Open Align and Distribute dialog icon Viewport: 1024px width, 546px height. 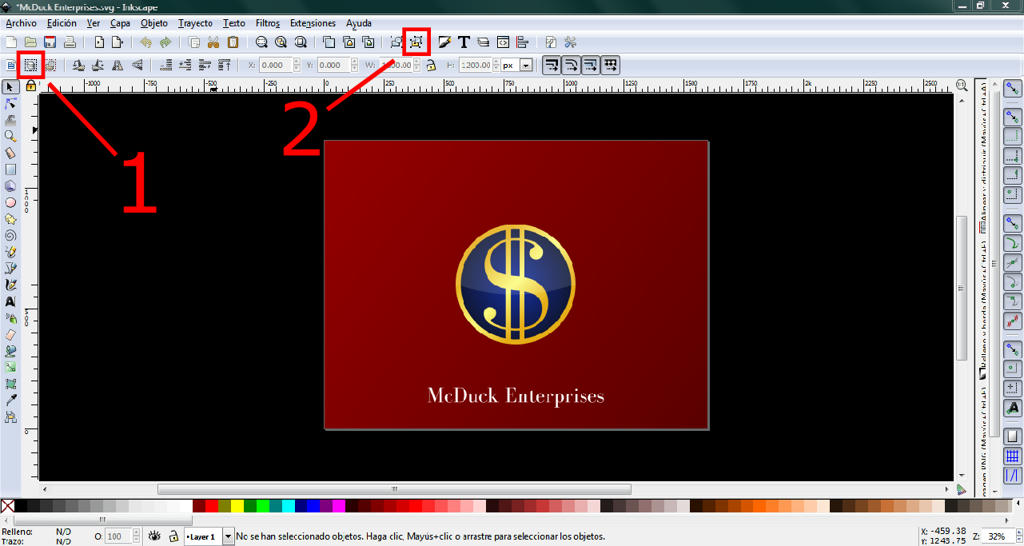[x=522, y=42]
